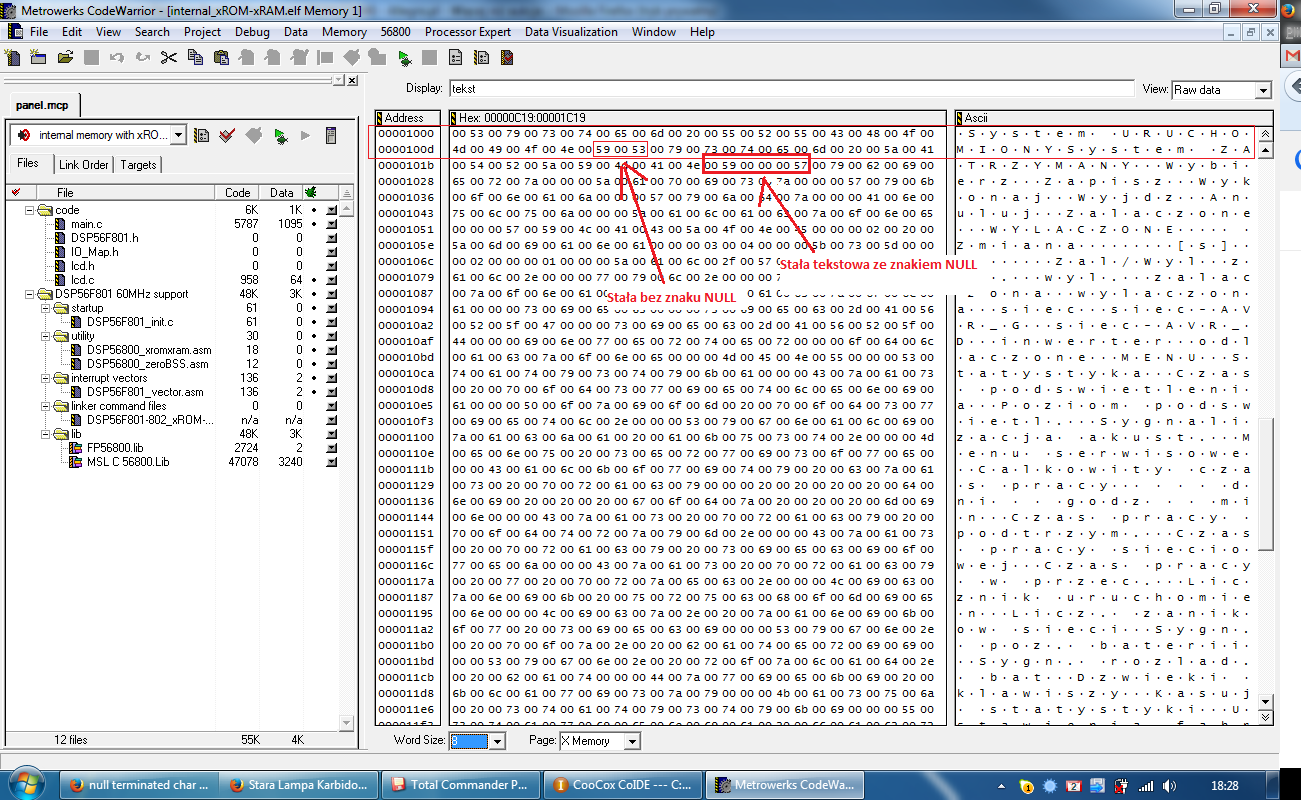Click the Cut scissors icon
The width and height of the screenshot is (1301, 800).
[168, 57]
